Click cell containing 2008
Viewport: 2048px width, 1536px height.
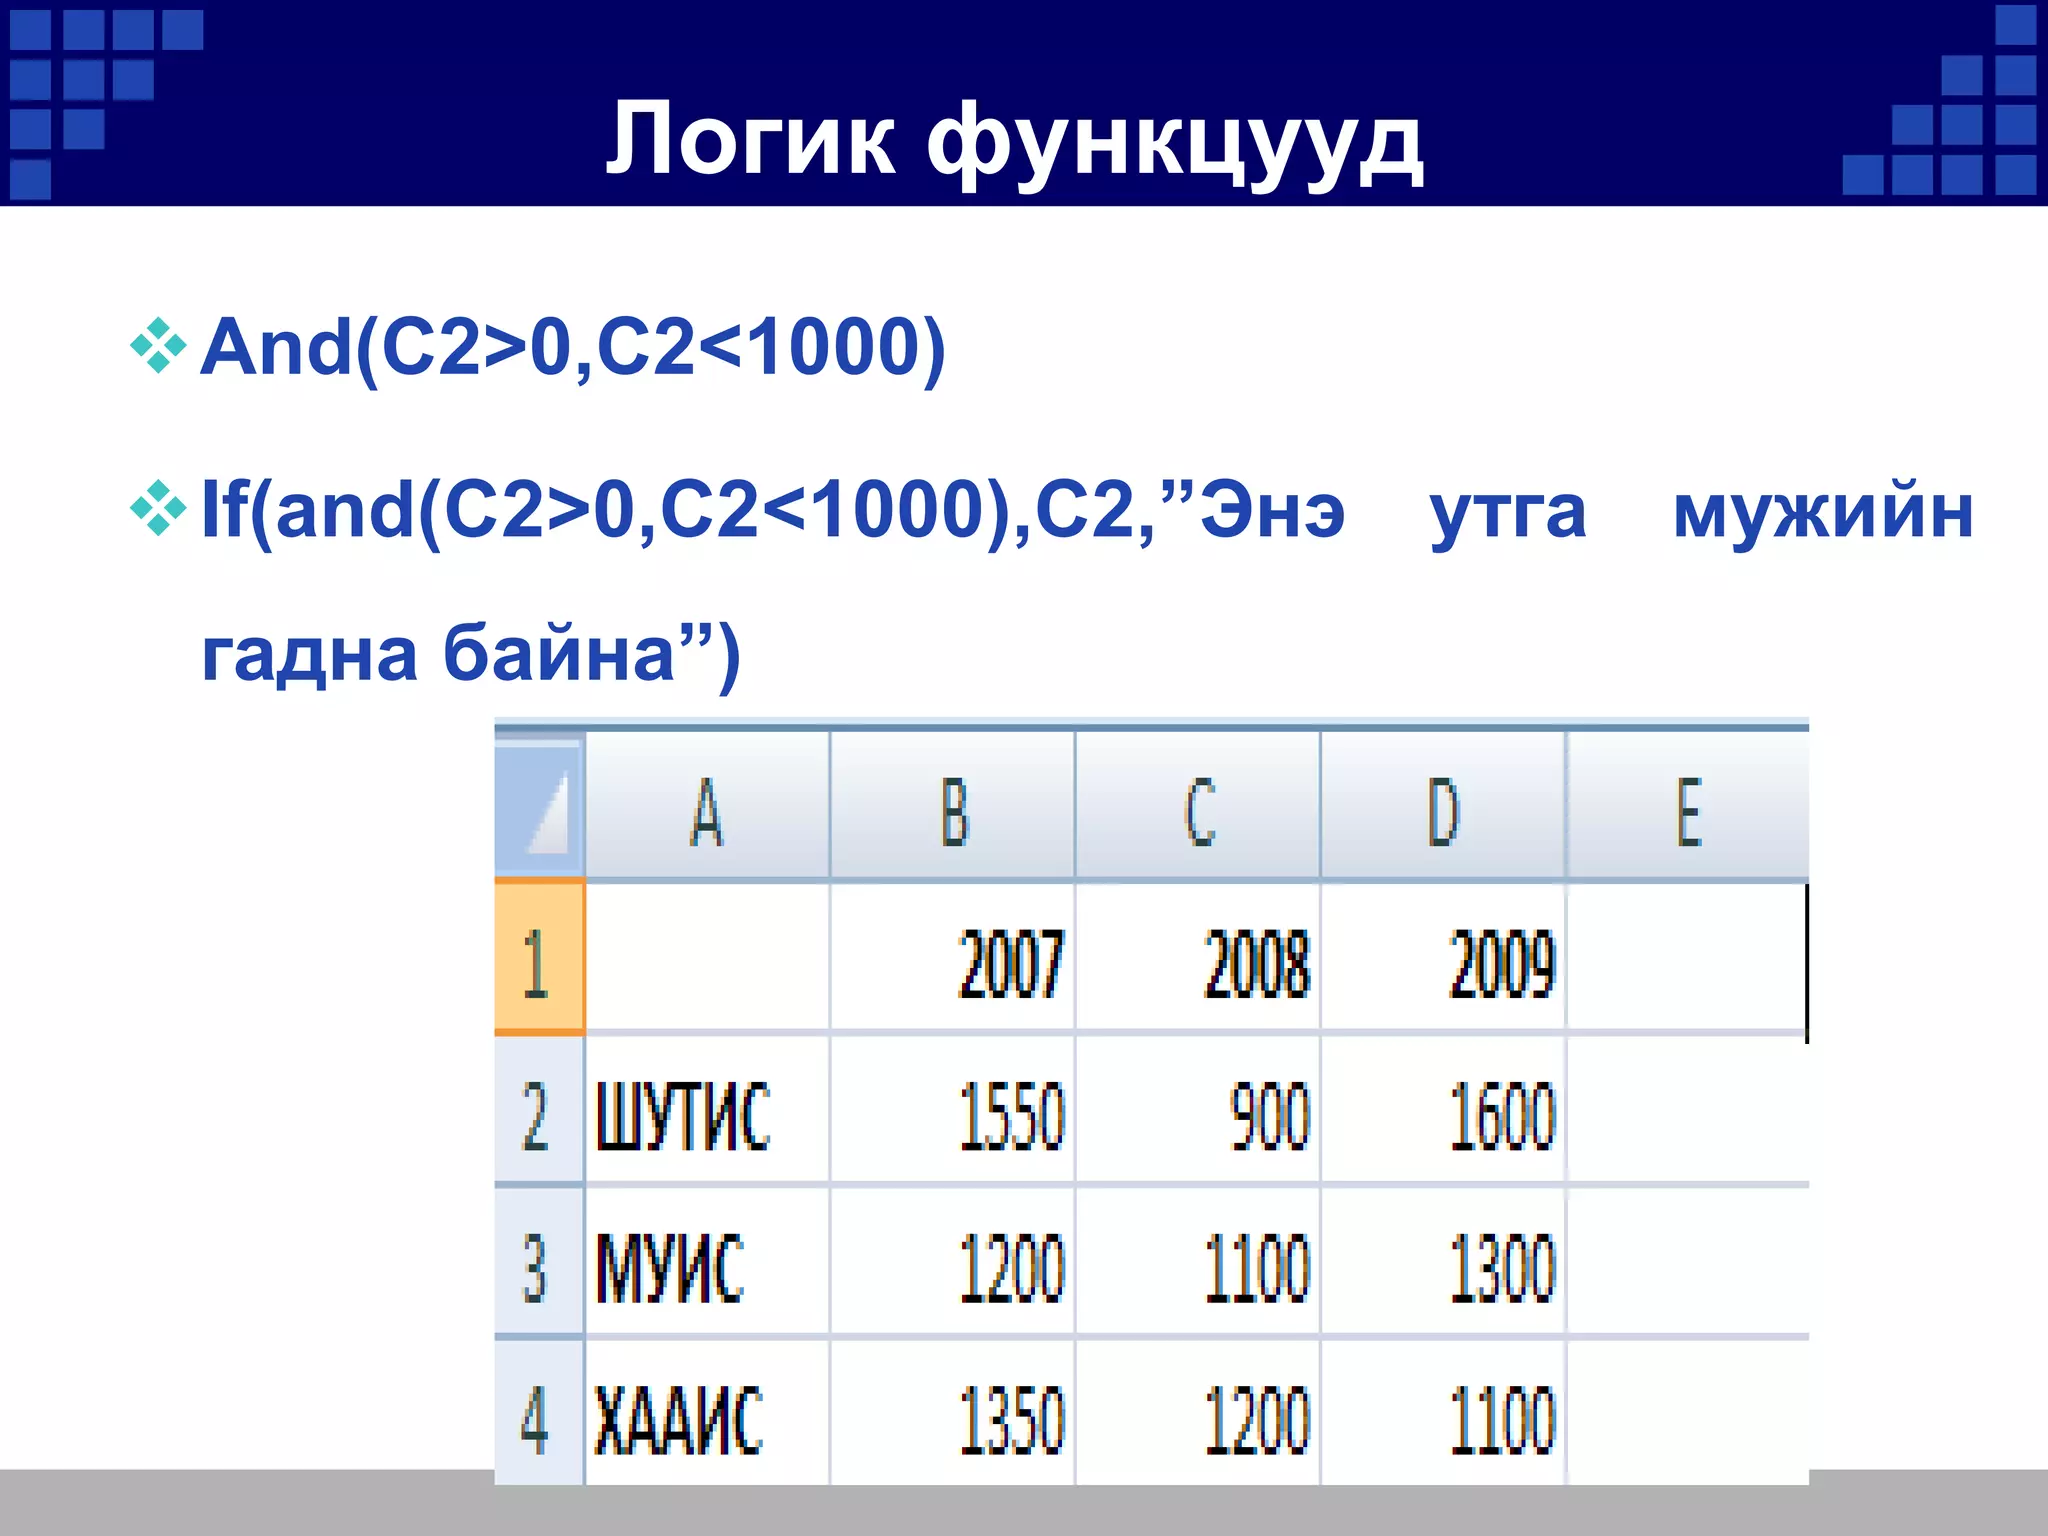point(1198,958)
